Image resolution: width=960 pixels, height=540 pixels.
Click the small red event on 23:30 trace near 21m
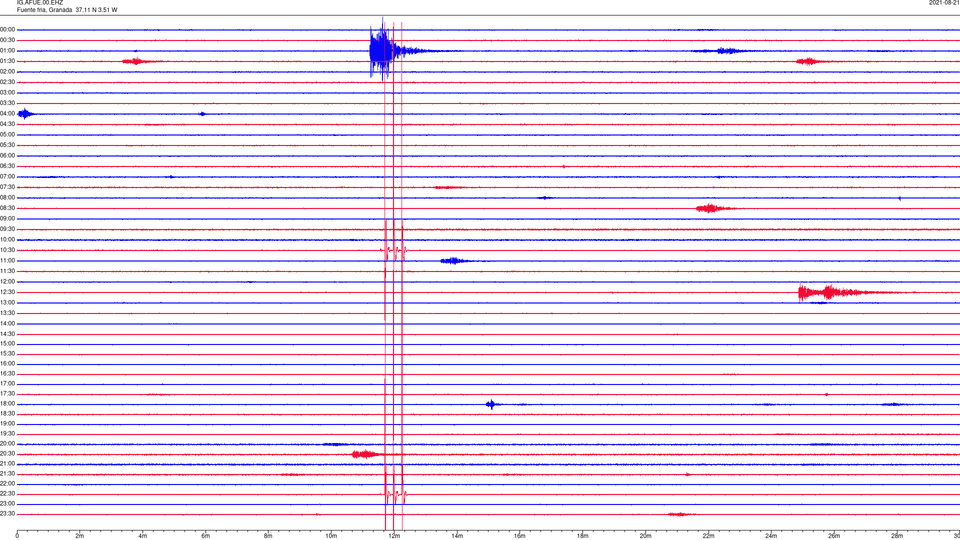click(x=681, y=514)
